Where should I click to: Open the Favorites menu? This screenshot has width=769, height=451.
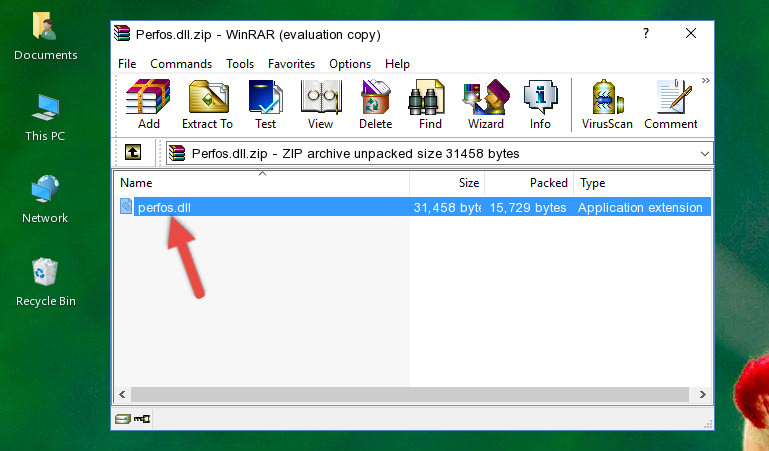[291, 64]
